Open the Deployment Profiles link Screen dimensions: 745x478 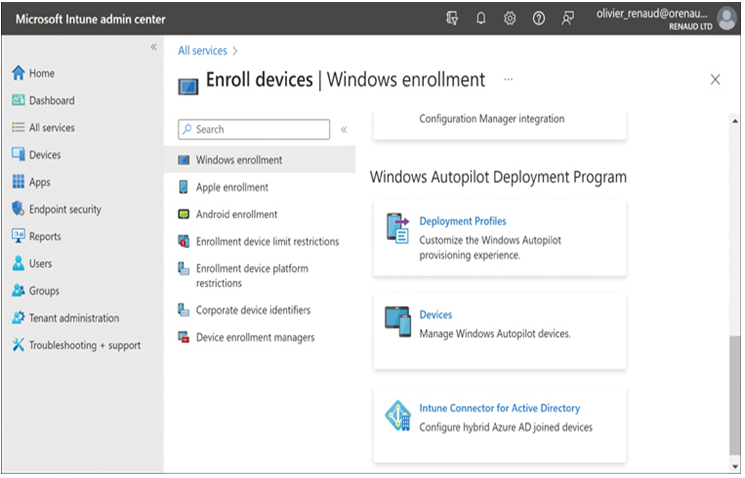click(x=464, y=222)
